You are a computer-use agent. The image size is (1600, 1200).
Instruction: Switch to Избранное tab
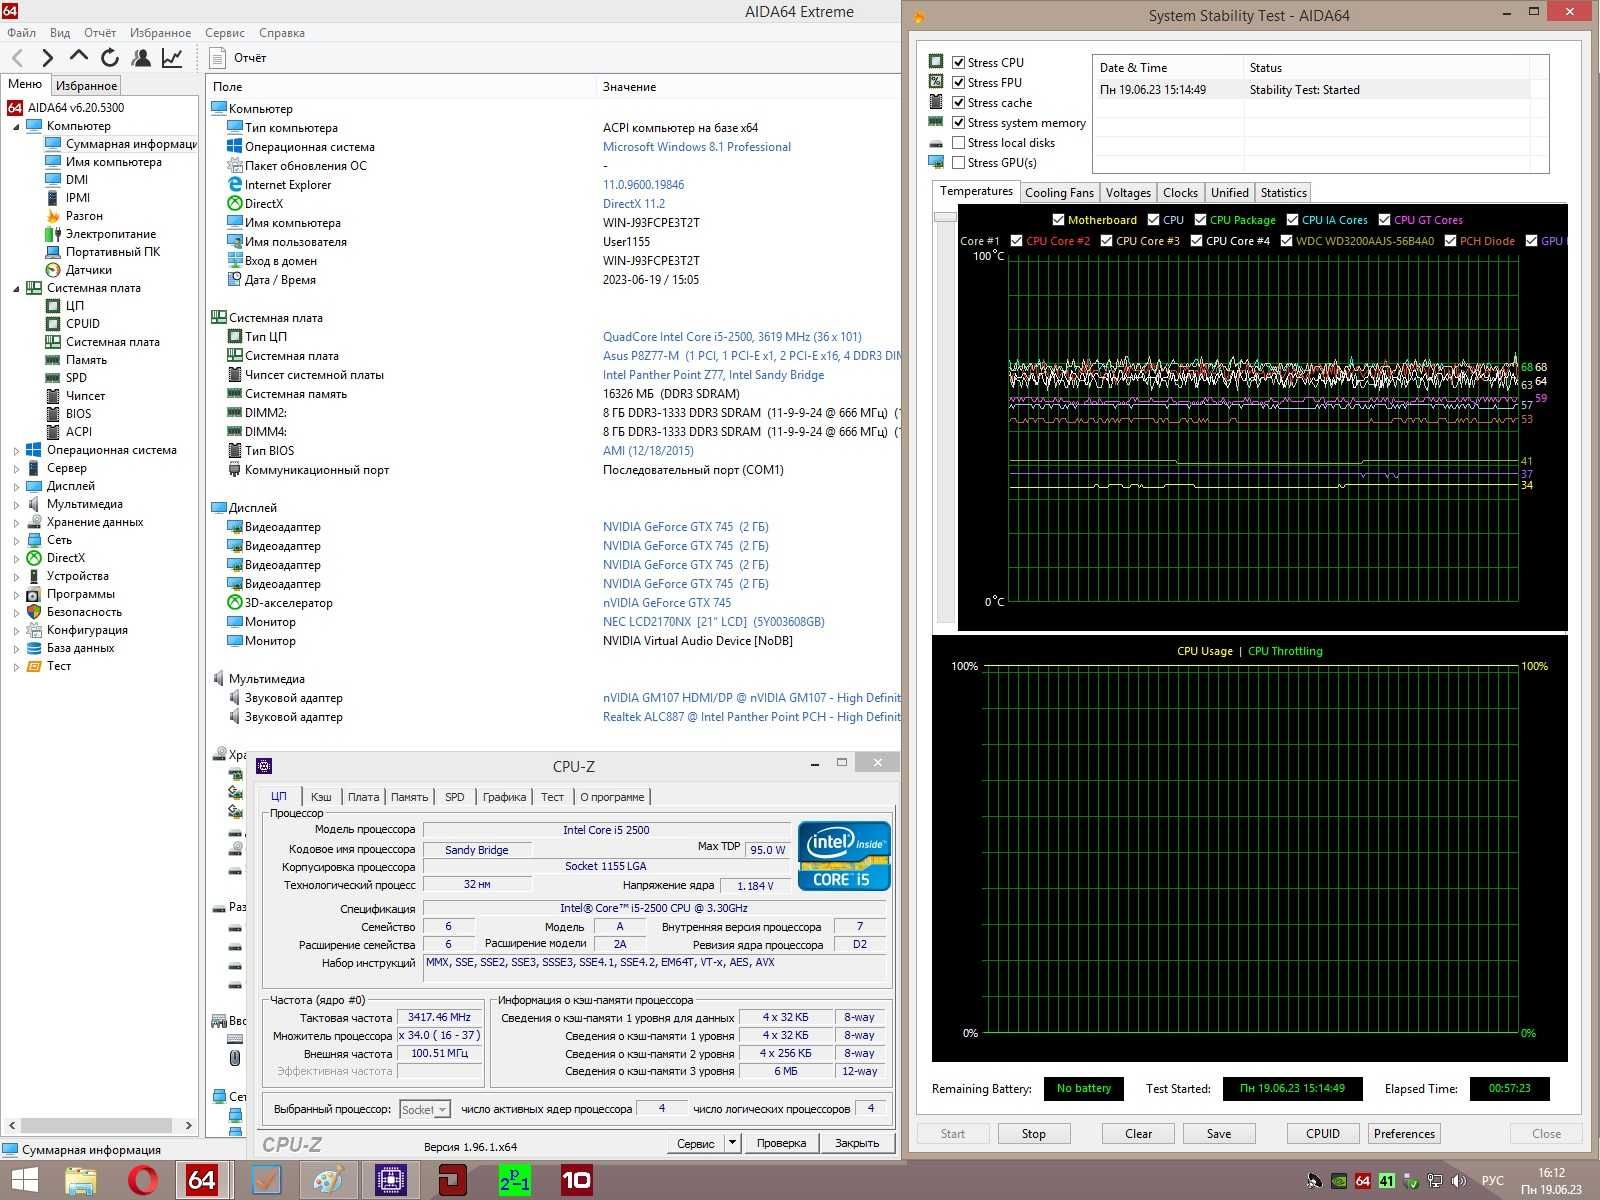(x=86, y=86)
